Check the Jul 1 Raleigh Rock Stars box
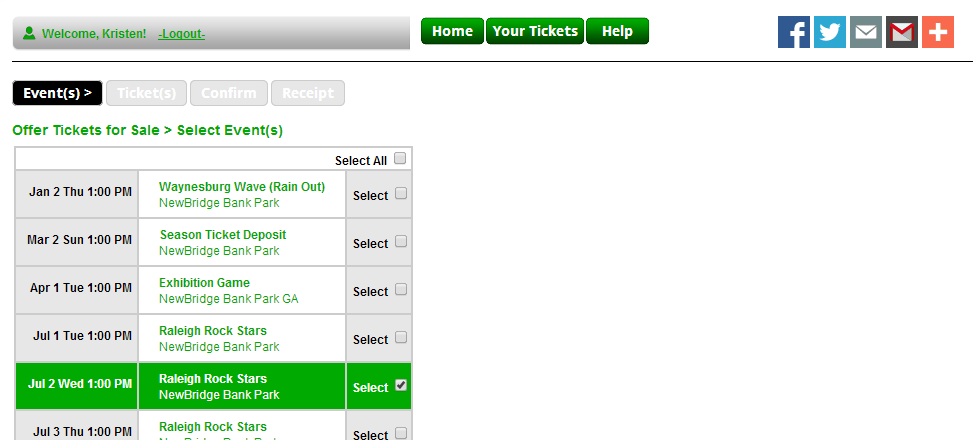Viewport: 973px width, 440px height. point(401,338)
